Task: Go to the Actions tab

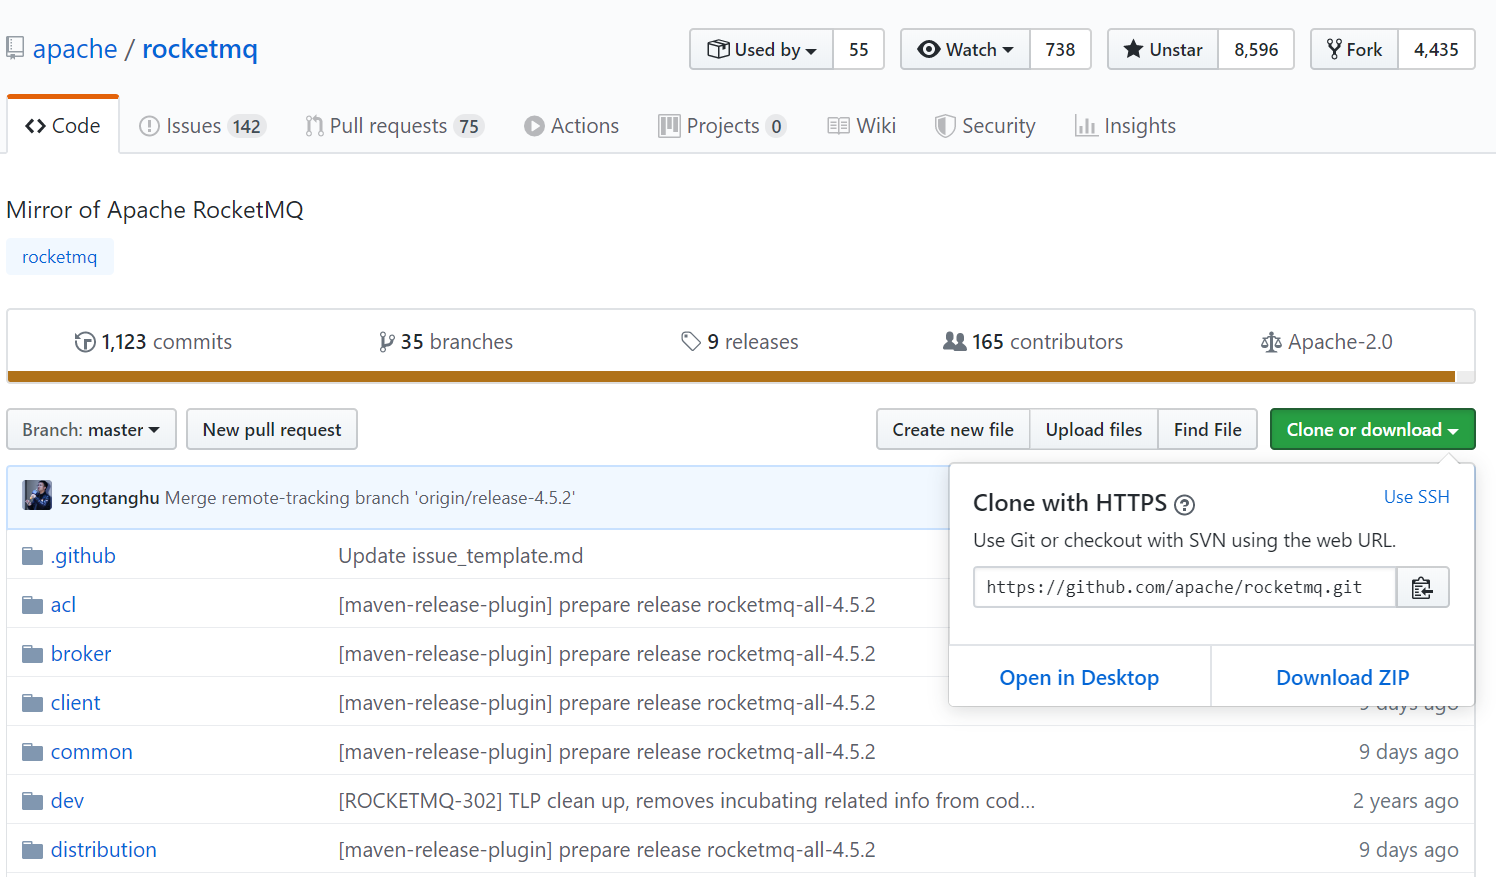Action: [572, 126]
